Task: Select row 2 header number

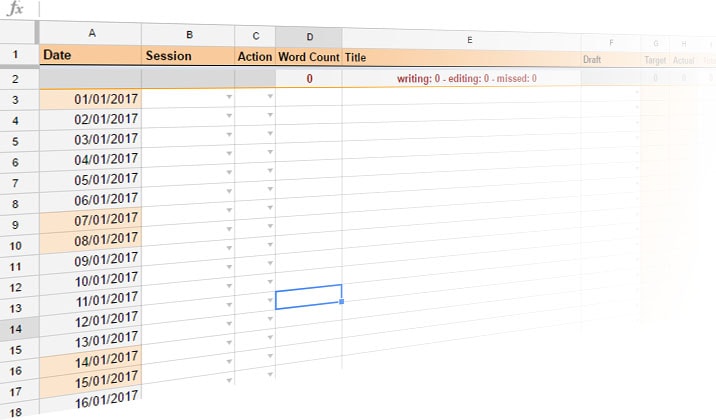Action: 17,79
